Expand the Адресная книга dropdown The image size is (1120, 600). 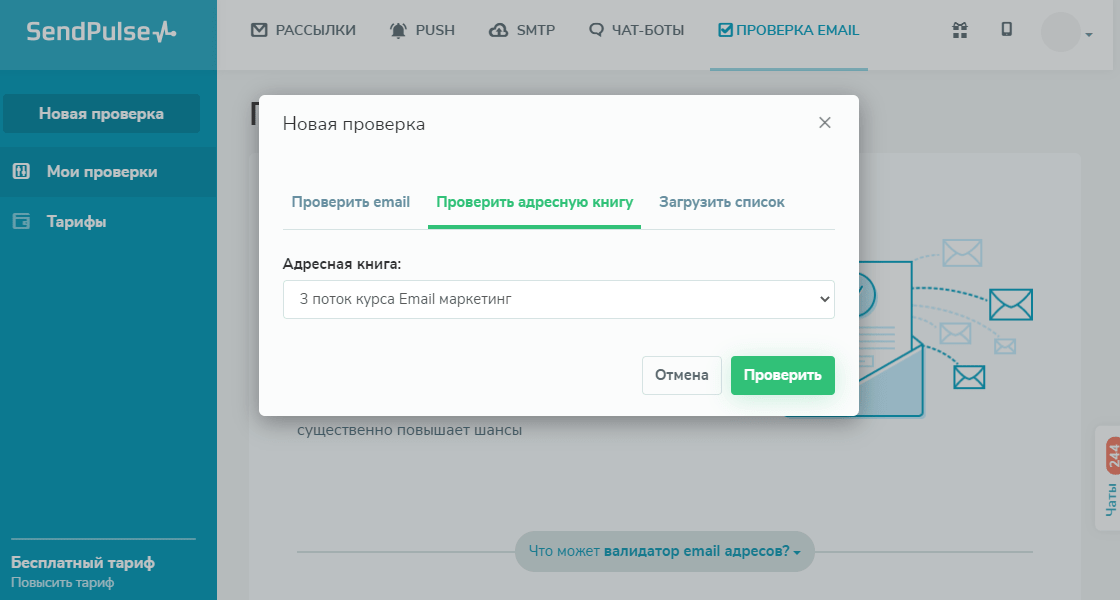pos(558,299)
